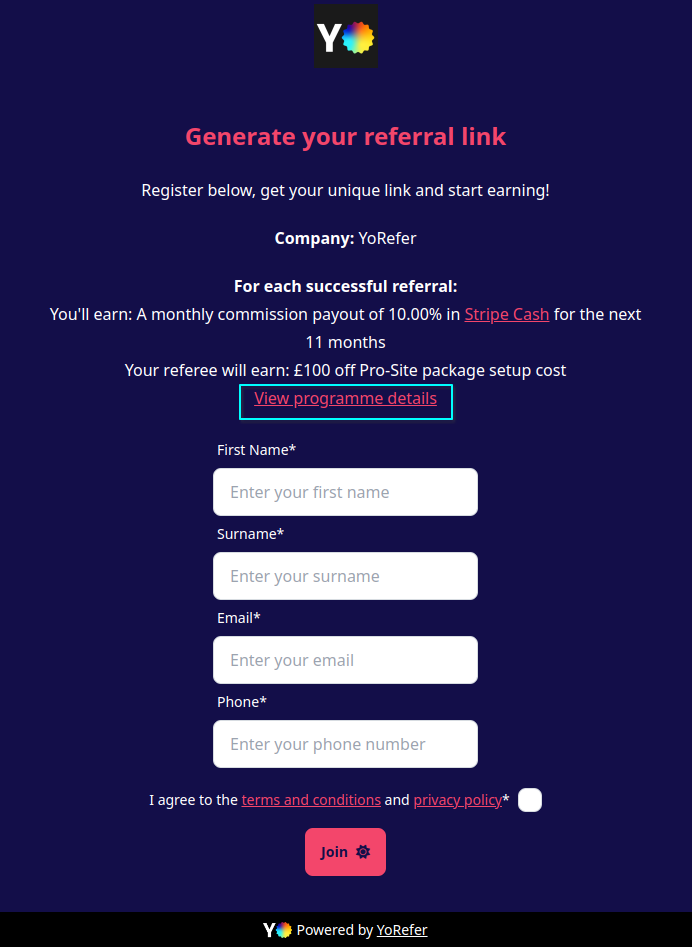Open the privacy policy link

click(457, 800)
